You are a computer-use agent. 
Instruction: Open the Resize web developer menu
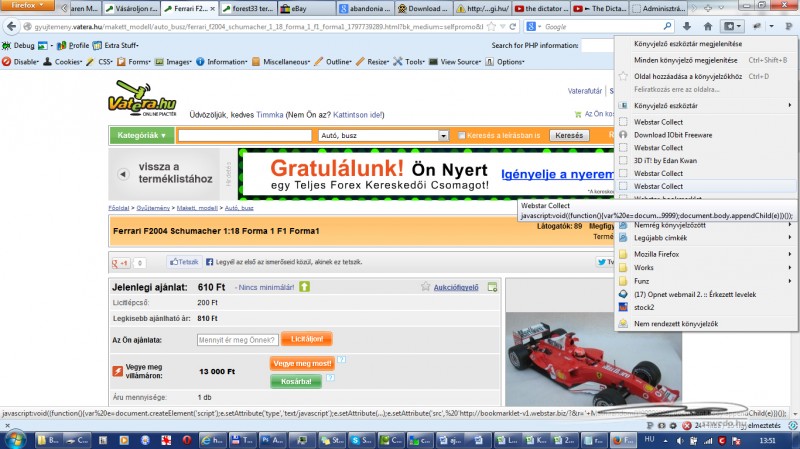tap(372, 62)
